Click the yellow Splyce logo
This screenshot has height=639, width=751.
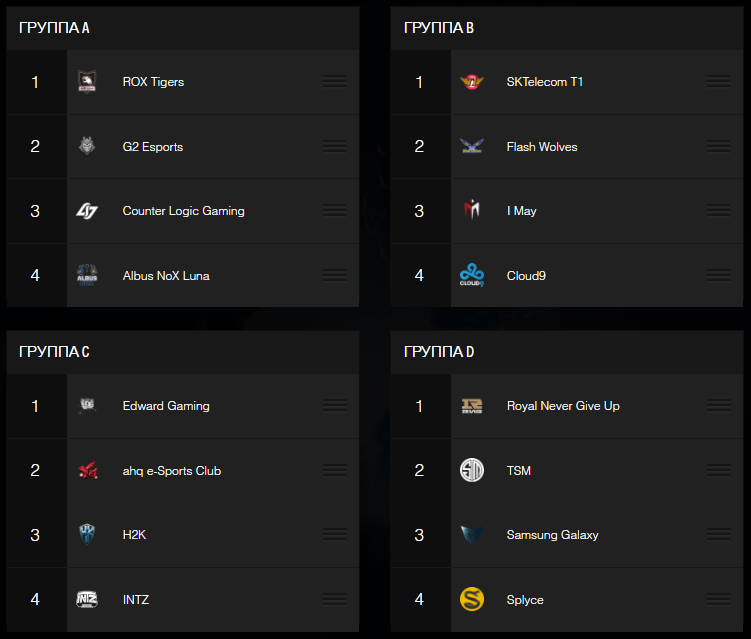(x=472, y=599)
